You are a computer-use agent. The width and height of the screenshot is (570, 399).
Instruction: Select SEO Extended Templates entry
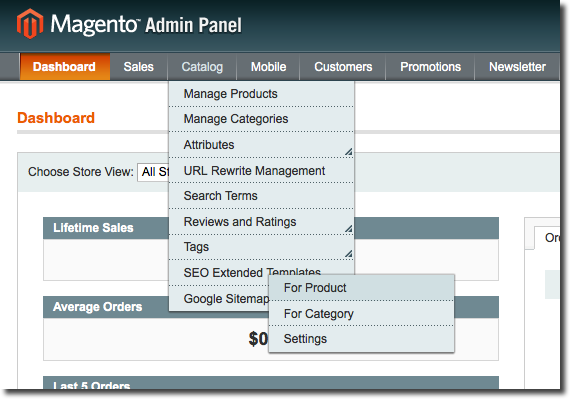[252, 272]
